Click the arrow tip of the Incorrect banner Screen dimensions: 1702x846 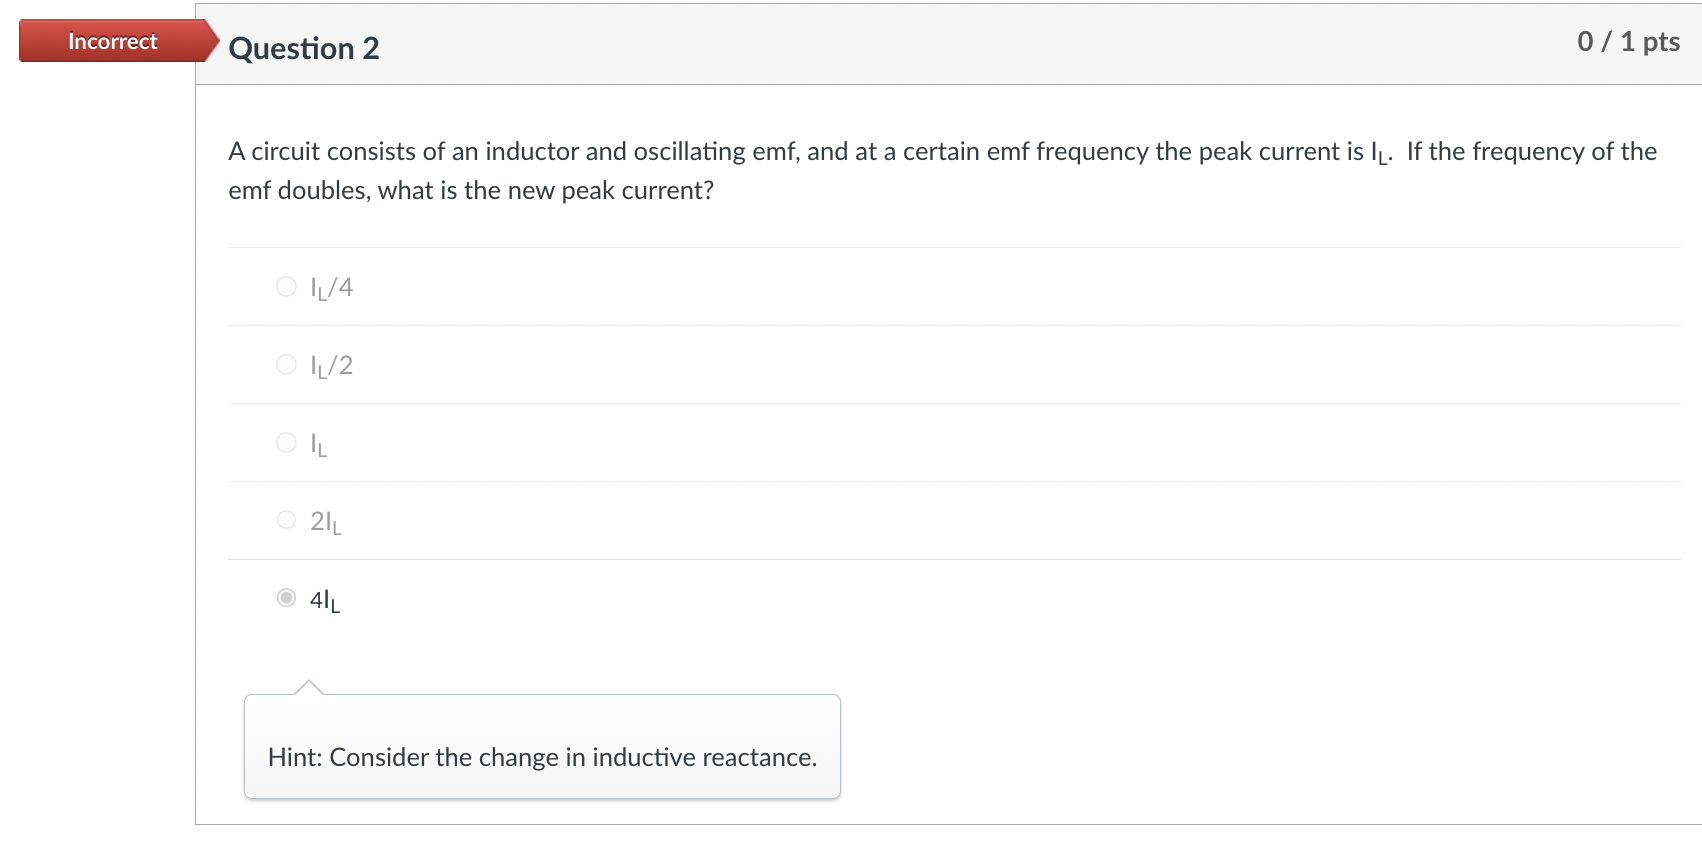(x=212, y=41)
